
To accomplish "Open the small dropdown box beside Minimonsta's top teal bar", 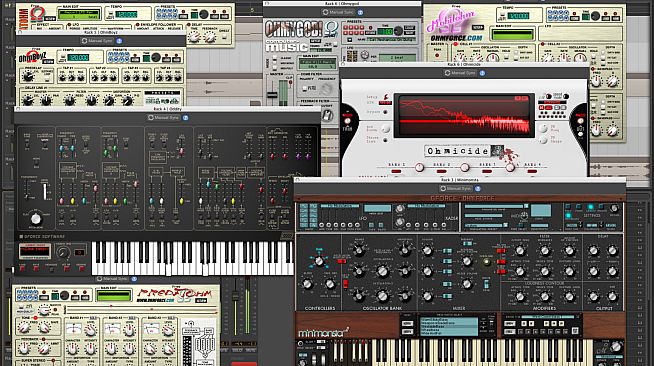I will (x=526, y=206).
